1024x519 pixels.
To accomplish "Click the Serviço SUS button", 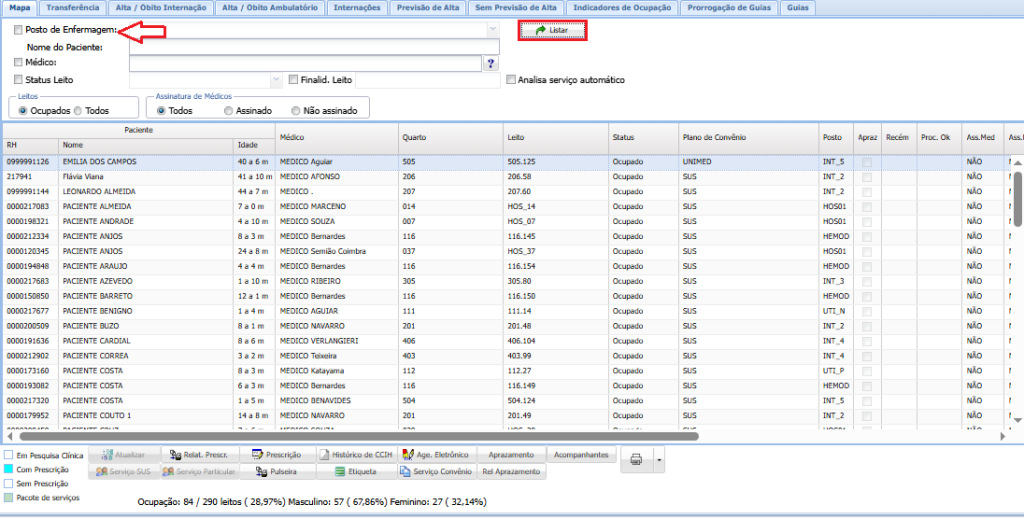I will pyautogui.click(x=123, y=471).
